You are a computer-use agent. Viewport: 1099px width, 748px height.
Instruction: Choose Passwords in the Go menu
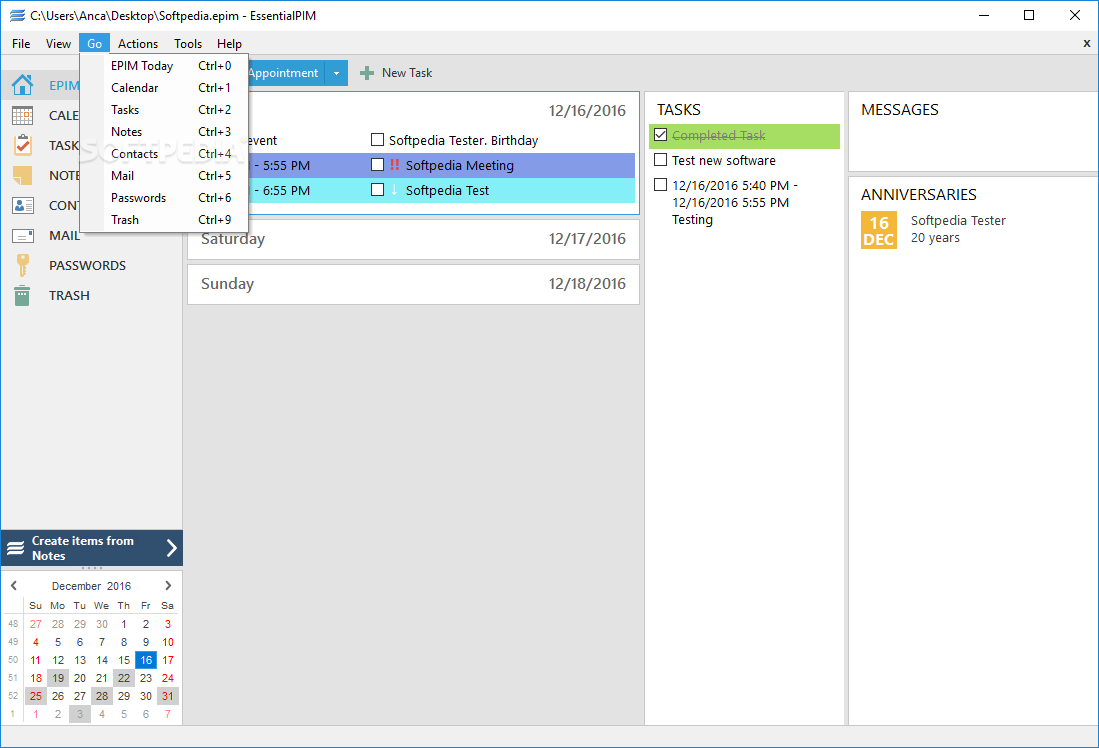tap(164, 198)
